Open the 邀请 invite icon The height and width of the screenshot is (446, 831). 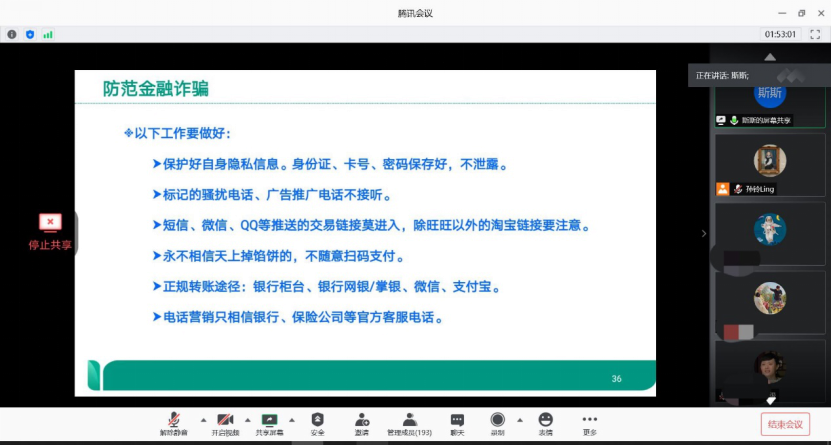pyautogui.click(x=361, y=420)
